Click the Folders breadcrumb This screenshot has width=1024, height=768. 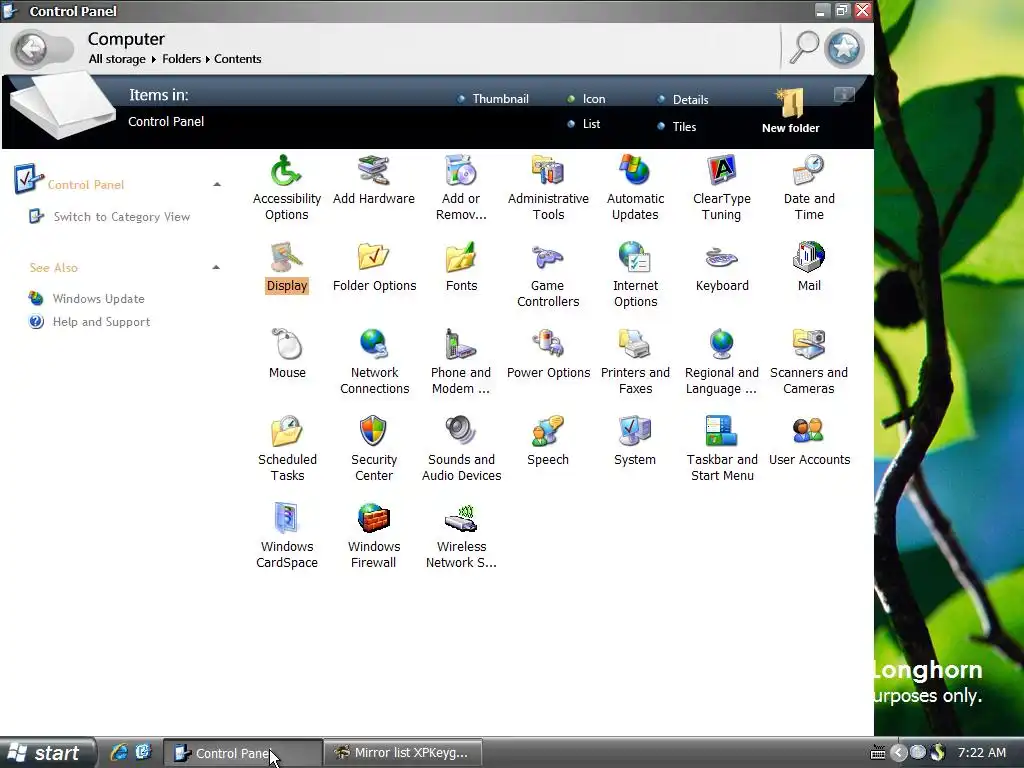[182, 59]
